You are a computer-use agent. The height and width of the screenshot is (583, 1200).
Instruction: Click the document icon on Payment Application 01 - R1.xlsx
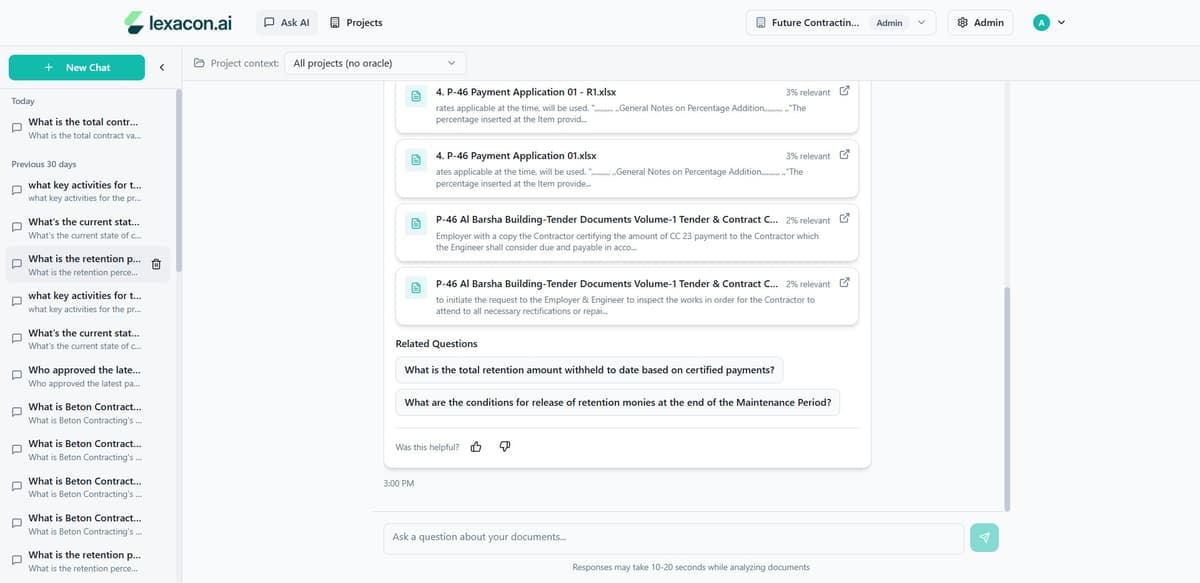[x=415, y=97]
